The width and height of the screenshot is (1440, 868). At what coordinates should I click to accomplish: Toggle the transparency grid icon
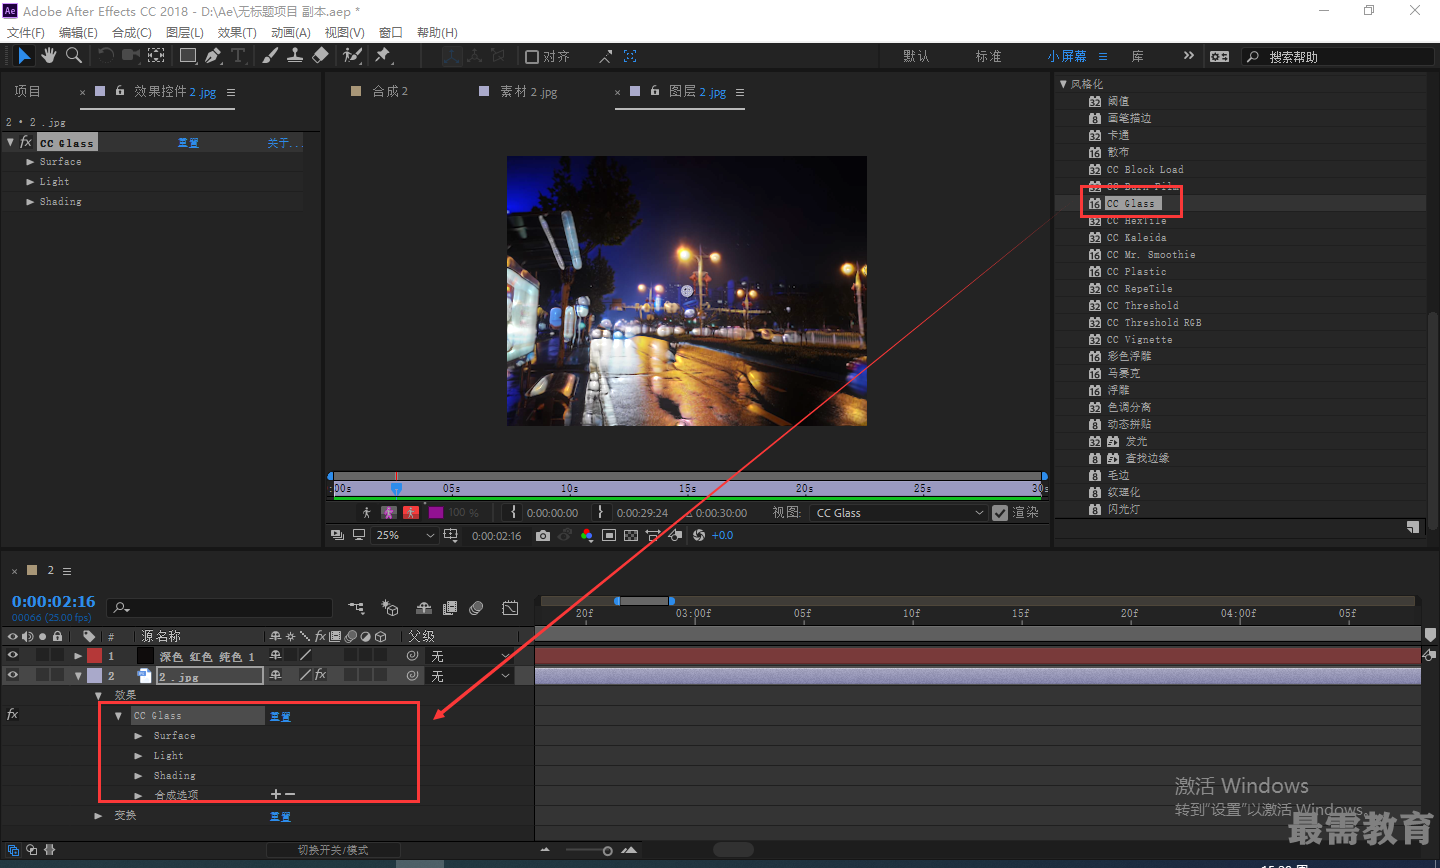pos(631,536)
